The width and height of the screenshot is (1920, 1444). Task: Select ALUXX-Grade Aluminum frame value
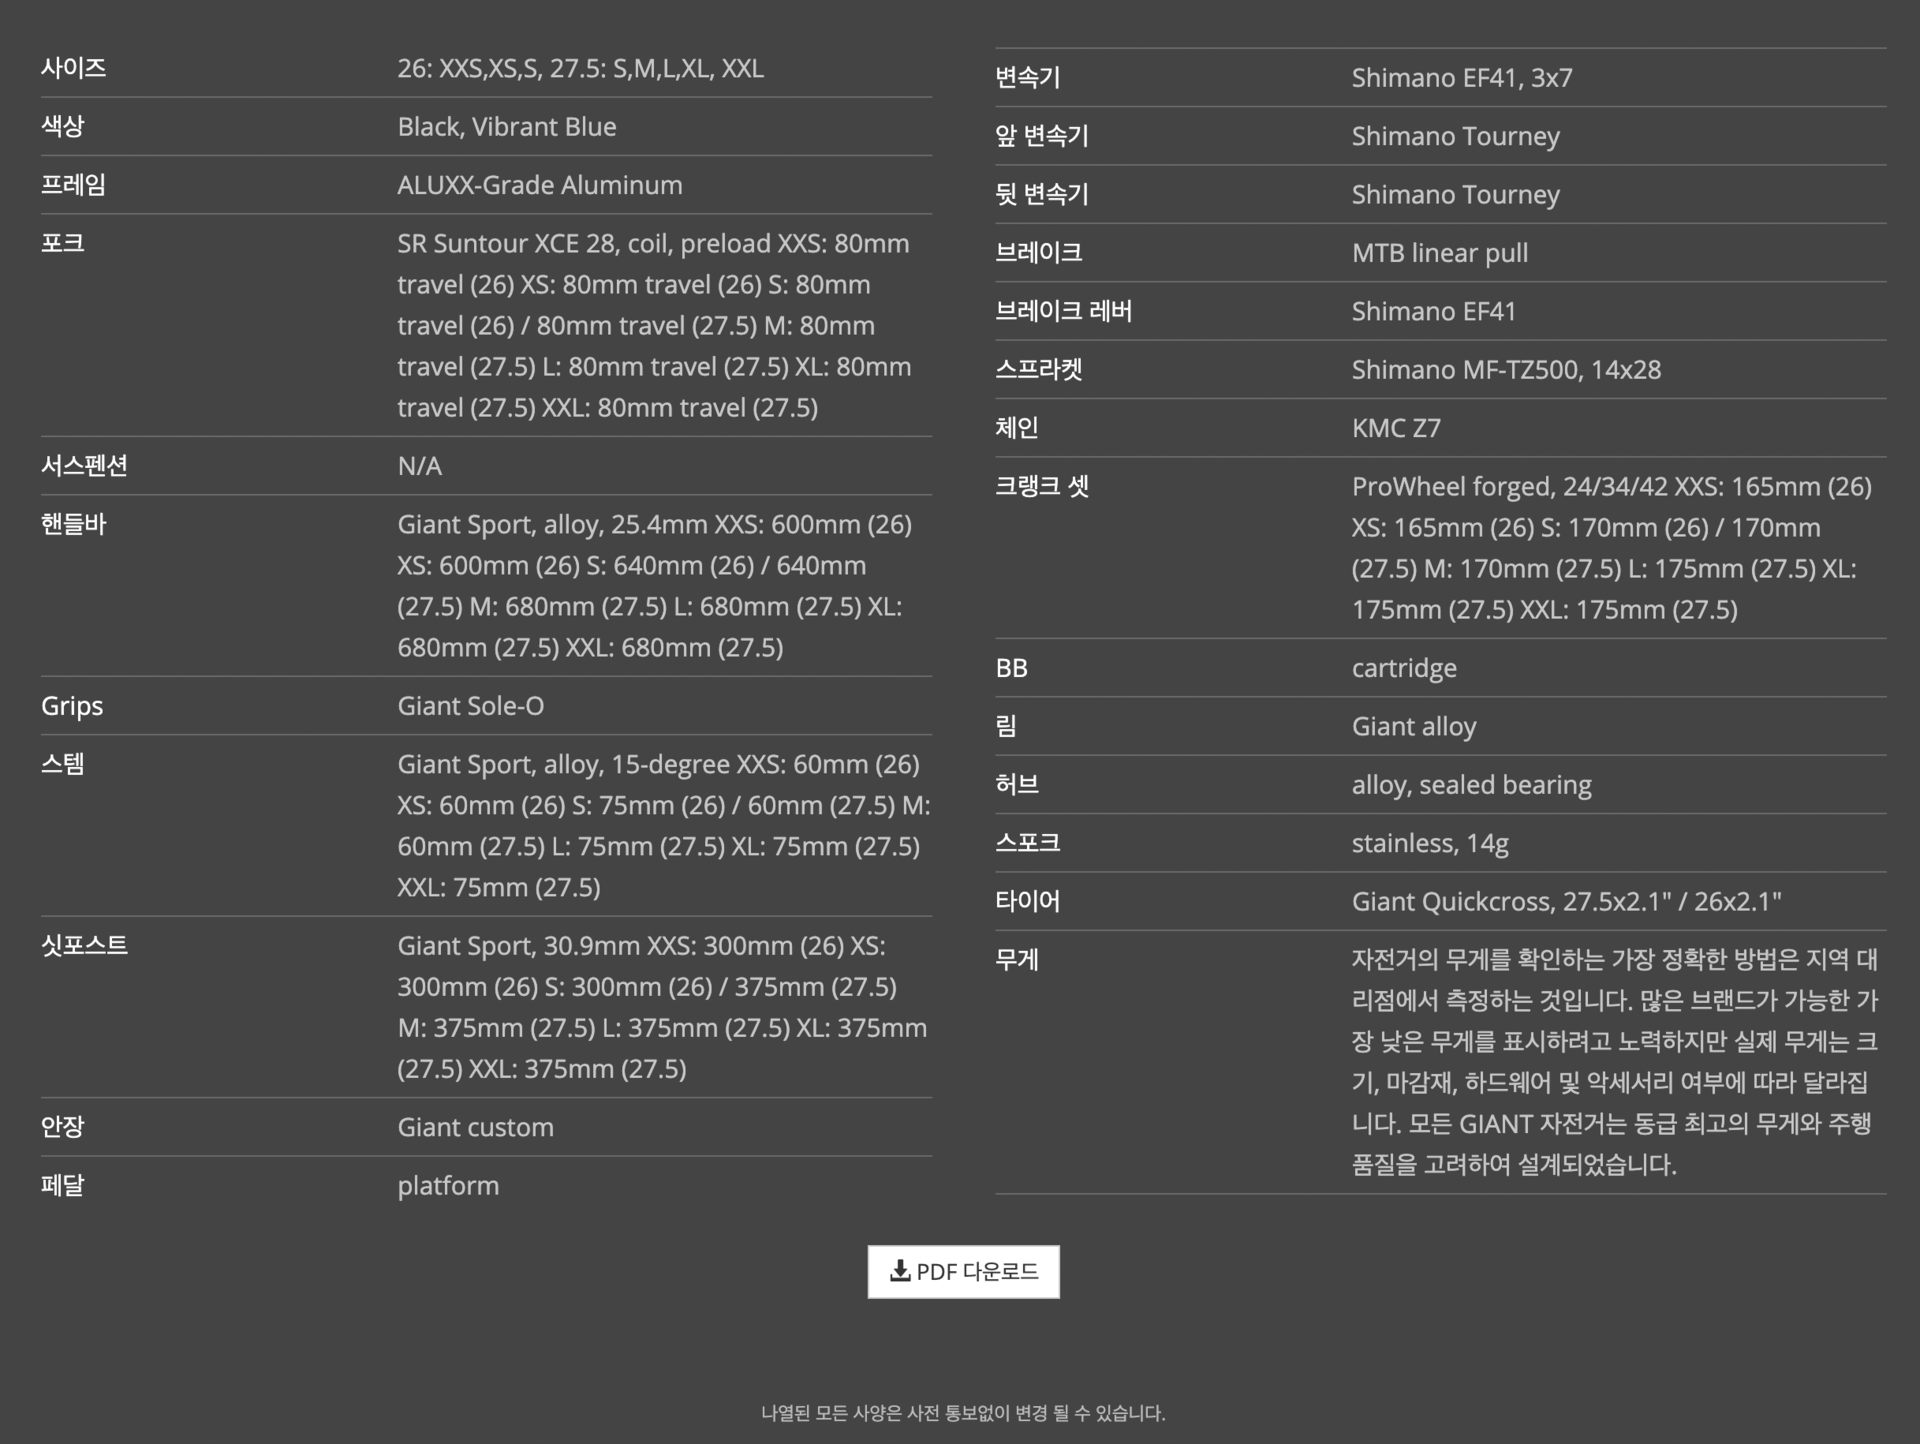click(x=540, y=185)
